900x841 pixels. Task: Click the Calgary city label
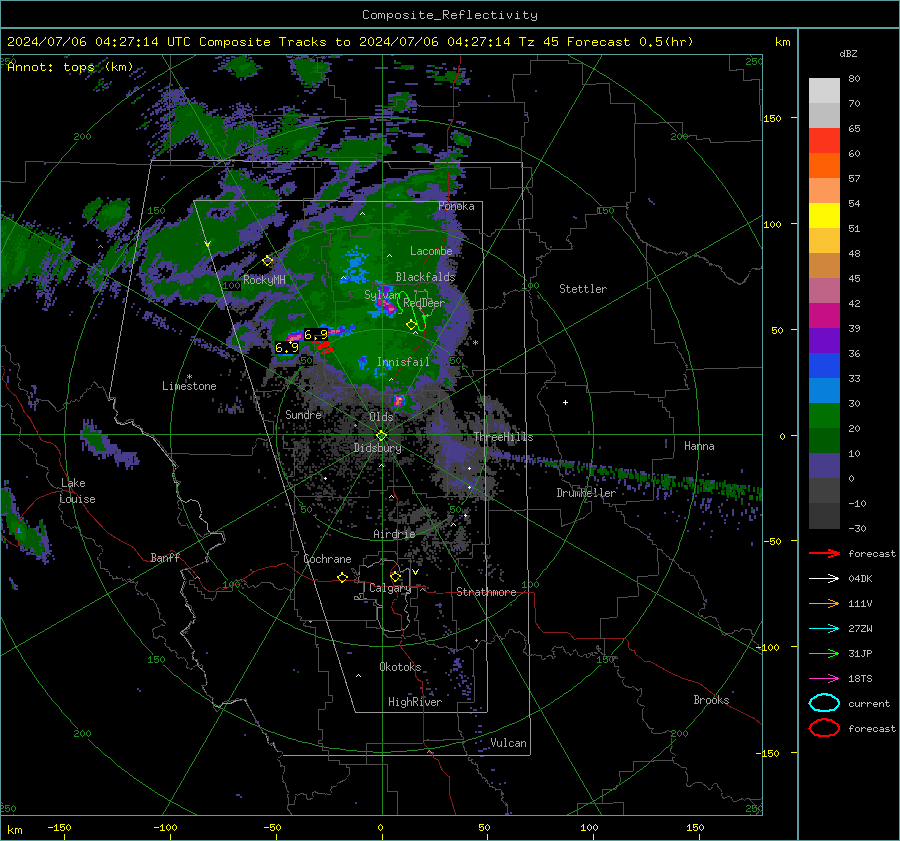390,588
